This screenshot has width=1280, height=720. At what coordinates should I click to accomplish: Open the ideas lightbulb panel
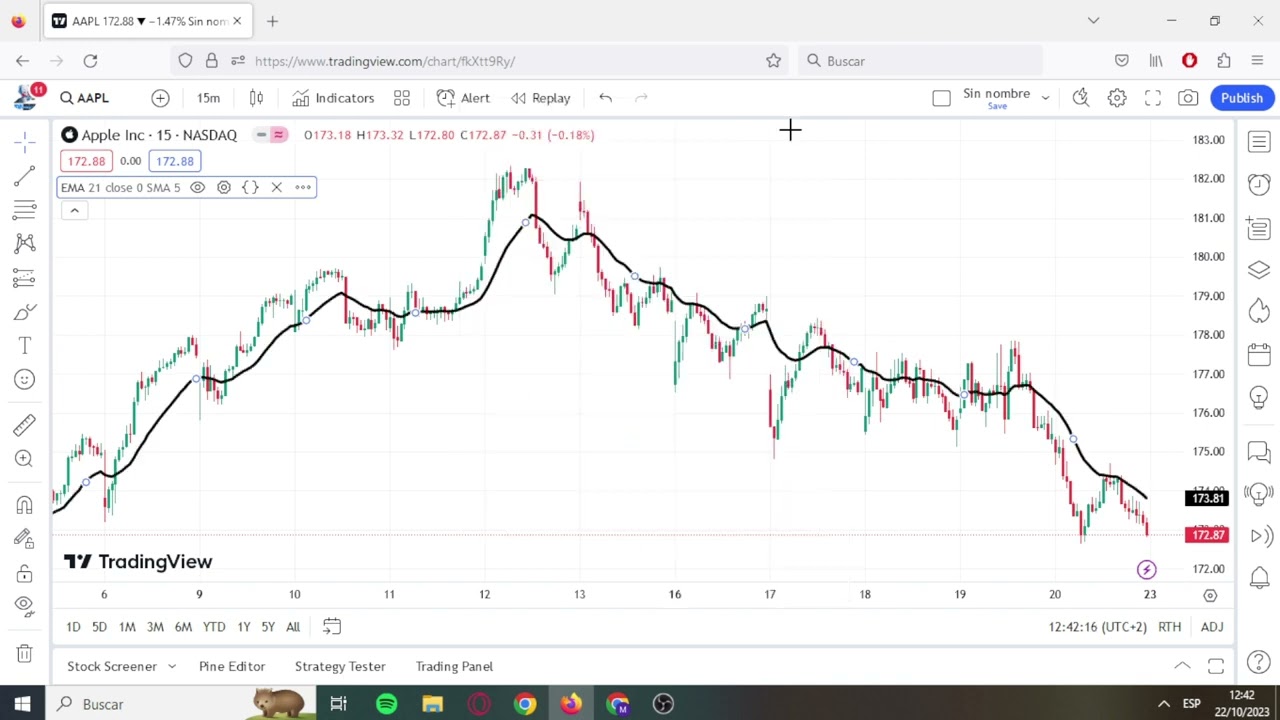(x=1259, y=398)
